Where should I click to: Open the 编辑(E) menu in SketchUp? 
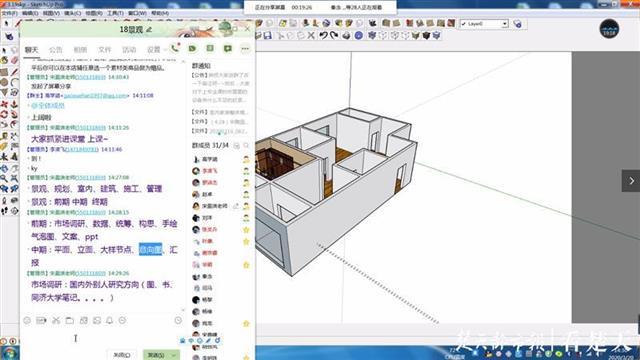pos(30,13)
